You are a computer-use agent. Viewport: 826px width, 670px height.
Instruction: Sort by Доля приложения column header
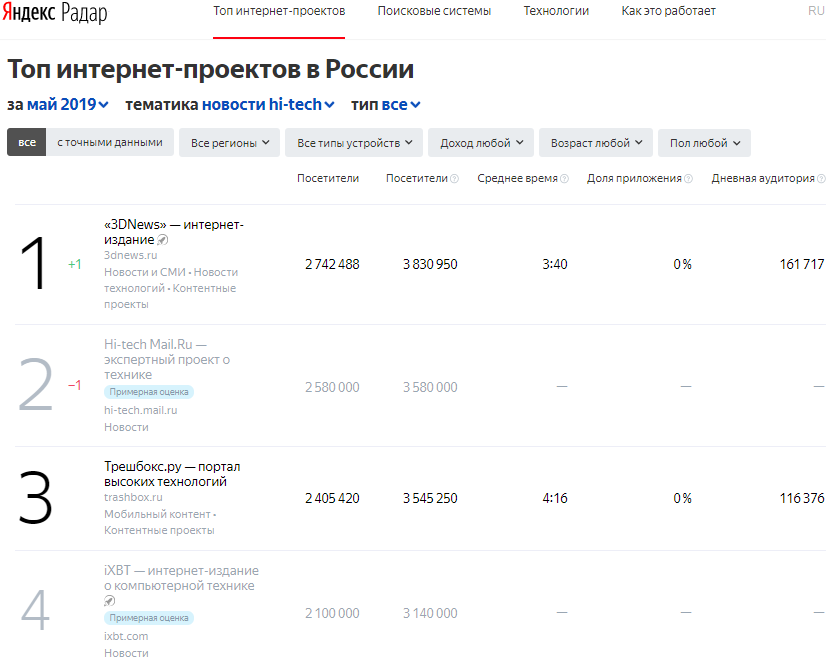coord(634,178)
